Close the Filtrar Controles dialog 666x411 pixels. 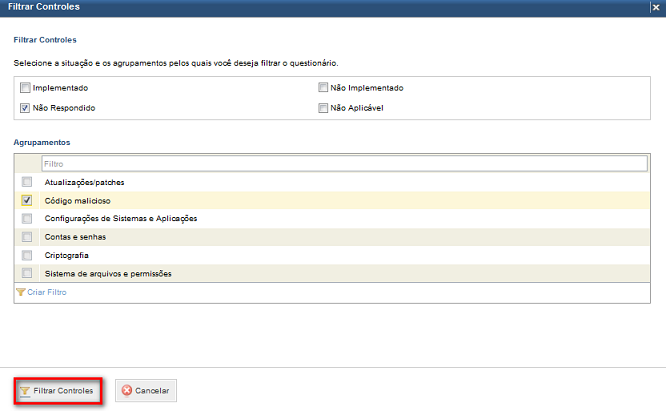click(656, 7)
